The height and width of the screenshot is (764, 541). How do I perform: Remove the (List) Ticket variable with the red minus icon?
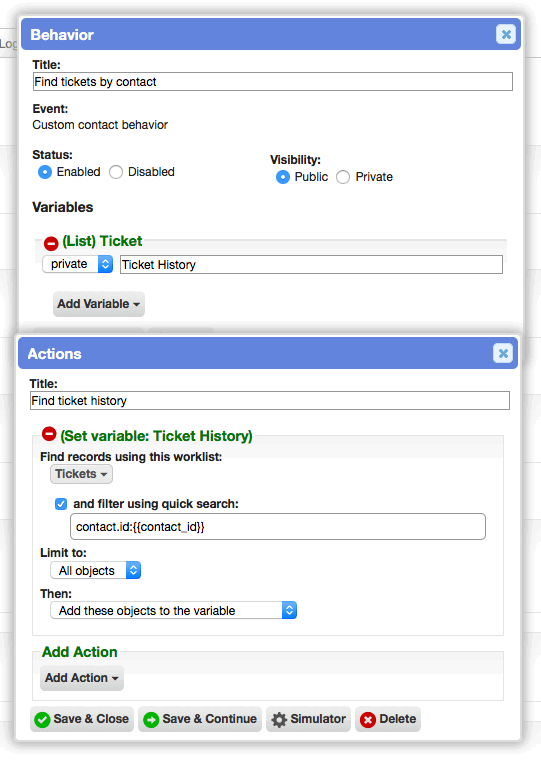pyautogui.click(x=51, y=242)
